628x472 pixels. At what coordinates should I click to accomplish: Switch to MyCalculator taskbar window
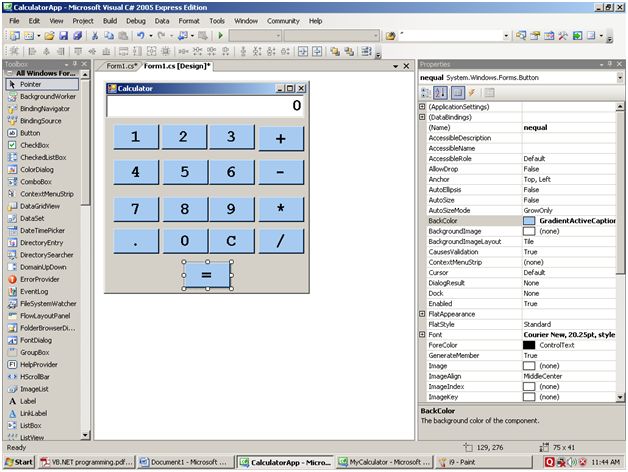pos(385,462)
